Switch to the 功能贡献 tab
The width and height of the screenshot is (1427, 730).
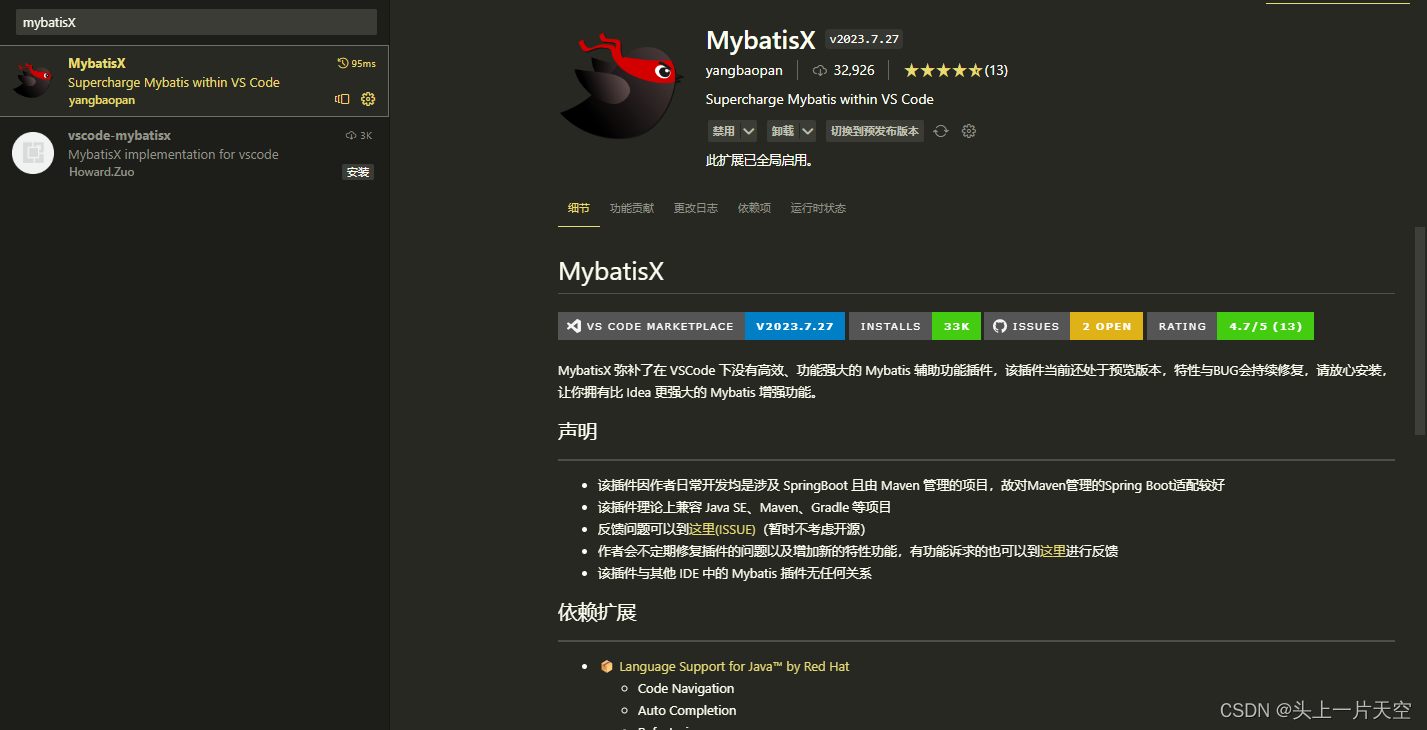(632, 208)
